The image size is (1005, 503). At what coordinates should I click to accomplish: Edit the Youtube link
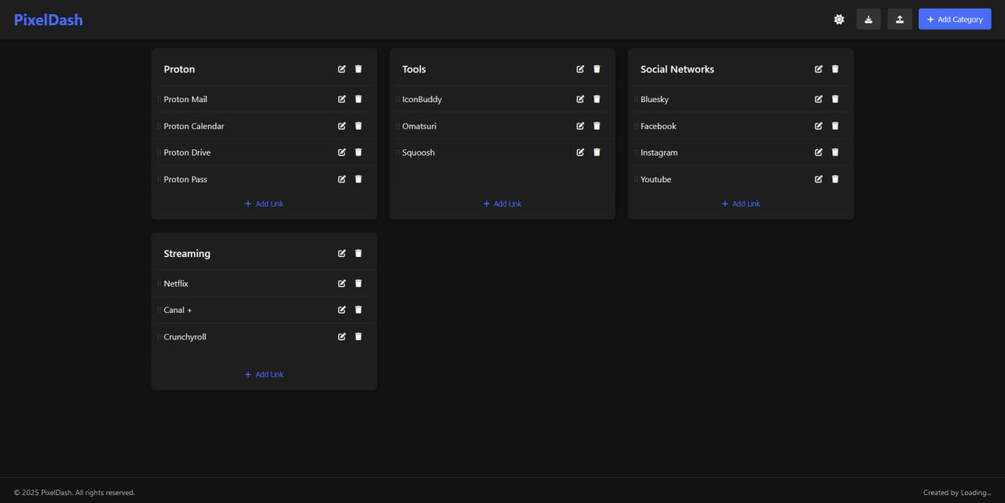click(x=818, y=179)
